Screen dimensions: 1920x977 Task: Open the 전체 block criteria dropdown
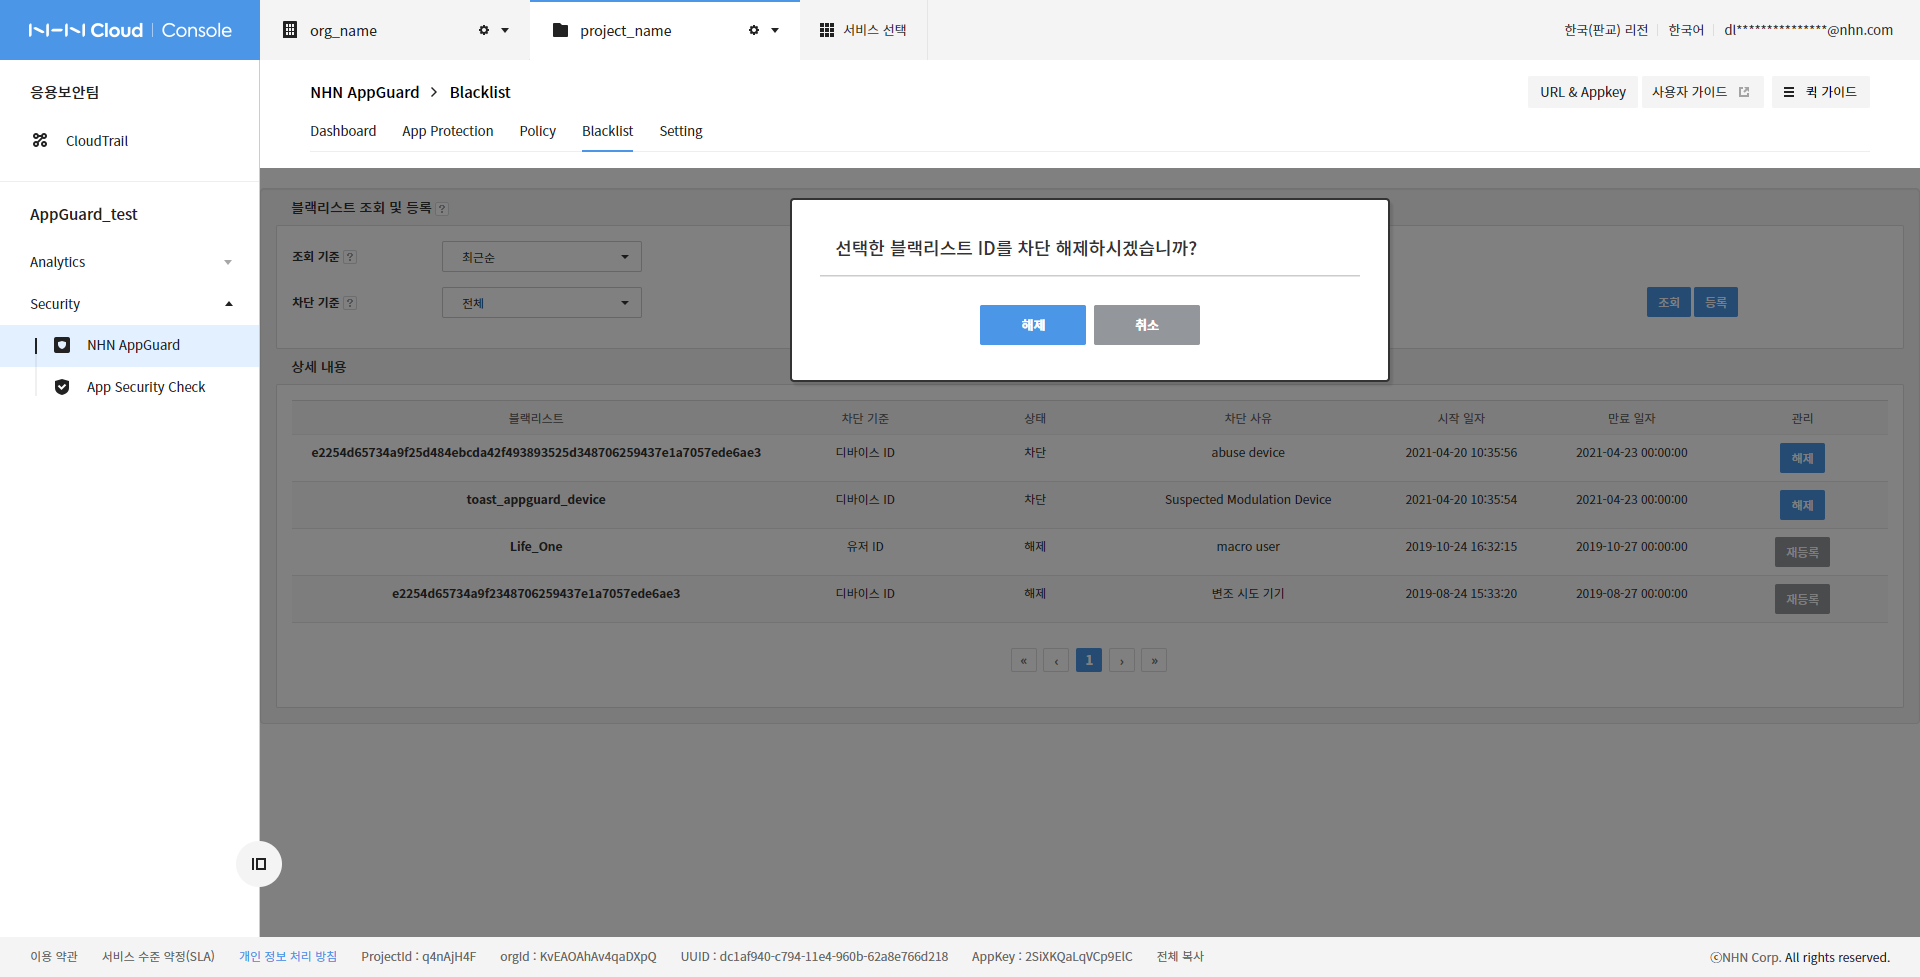coord(542,303)
